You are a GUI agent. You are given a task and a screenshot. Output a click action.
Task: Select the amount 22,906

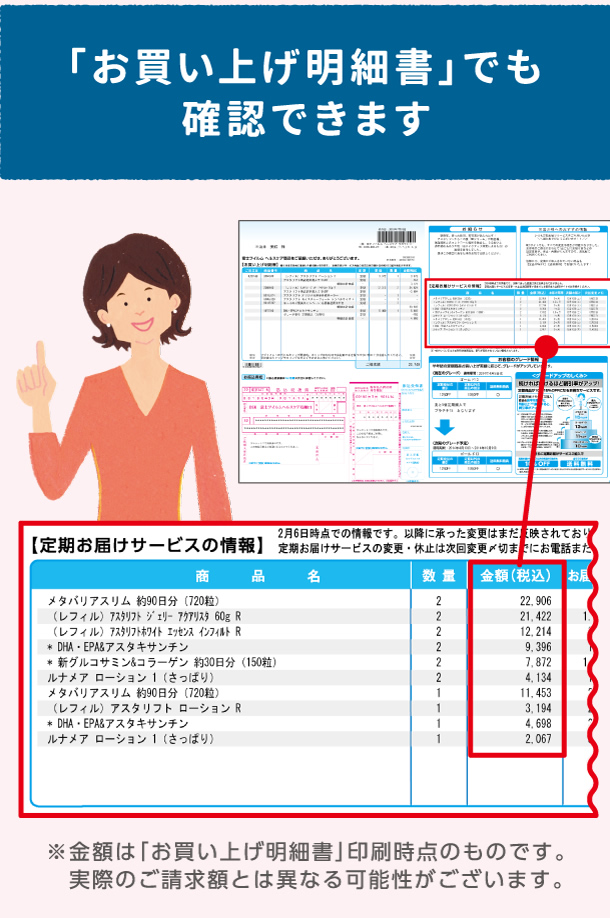pos(536,601)
